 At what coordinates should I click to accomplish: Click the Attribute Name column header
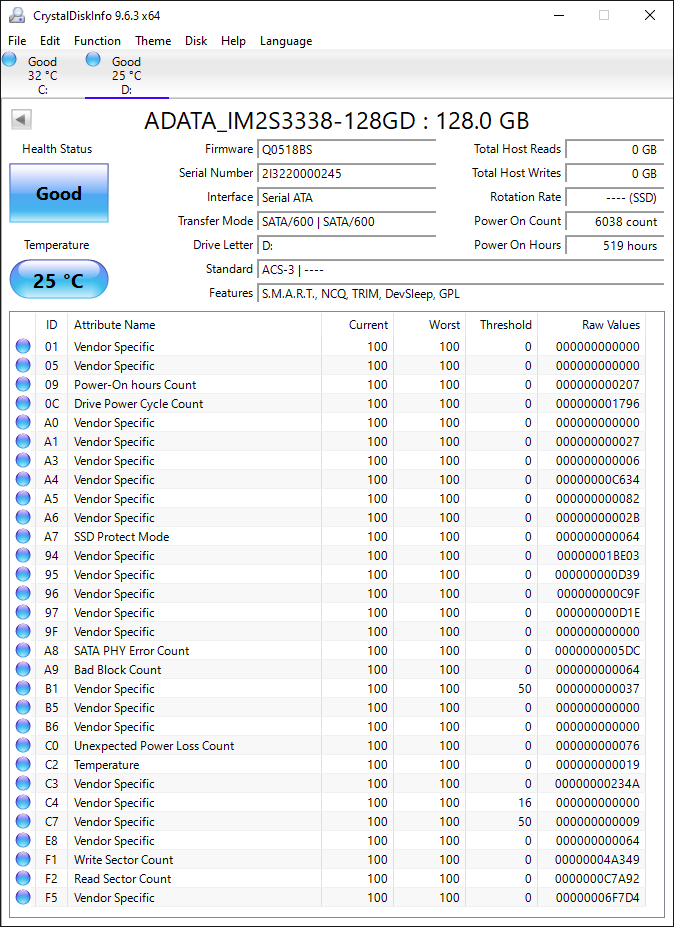pyautogui.click(x=195, y=325)
